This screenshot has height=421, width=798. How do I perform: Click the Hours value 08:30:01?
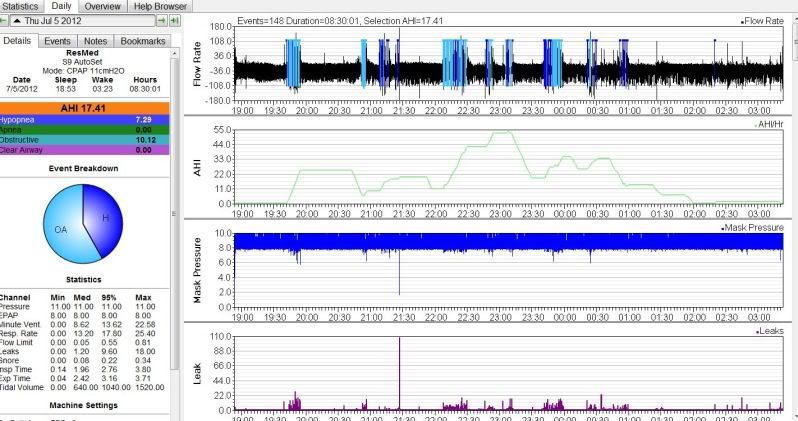(145, 89)
